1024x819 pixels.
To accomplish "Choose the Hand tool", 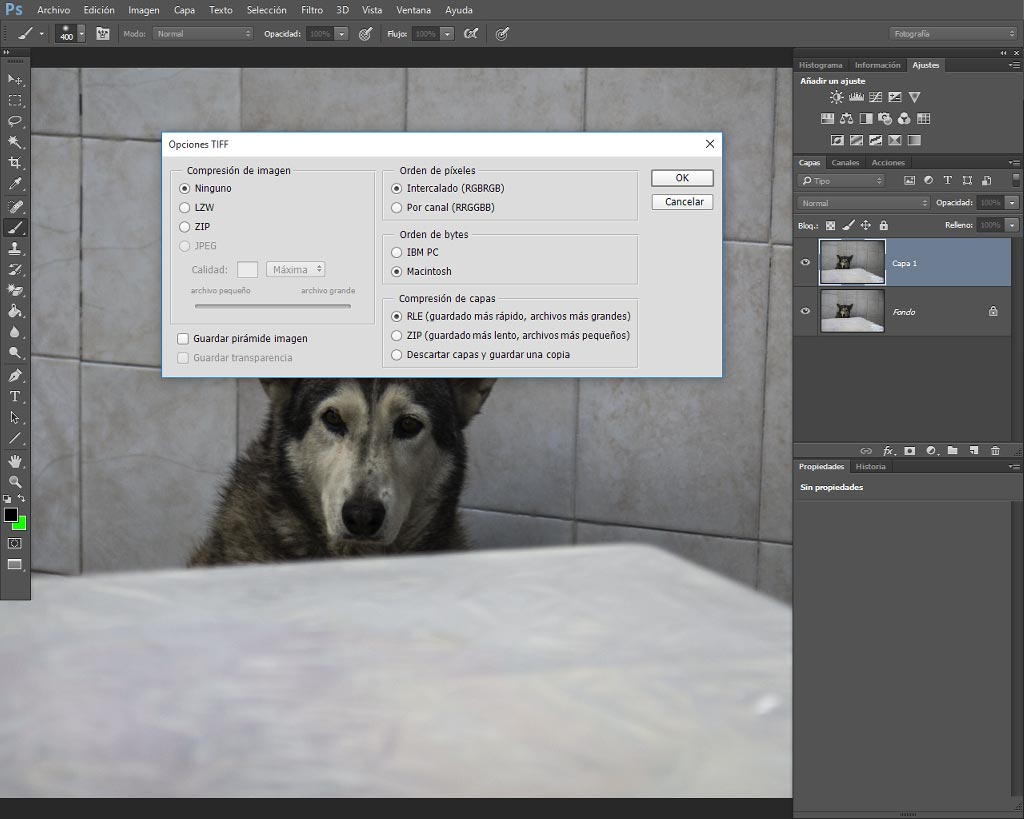I will click(14, 461).
